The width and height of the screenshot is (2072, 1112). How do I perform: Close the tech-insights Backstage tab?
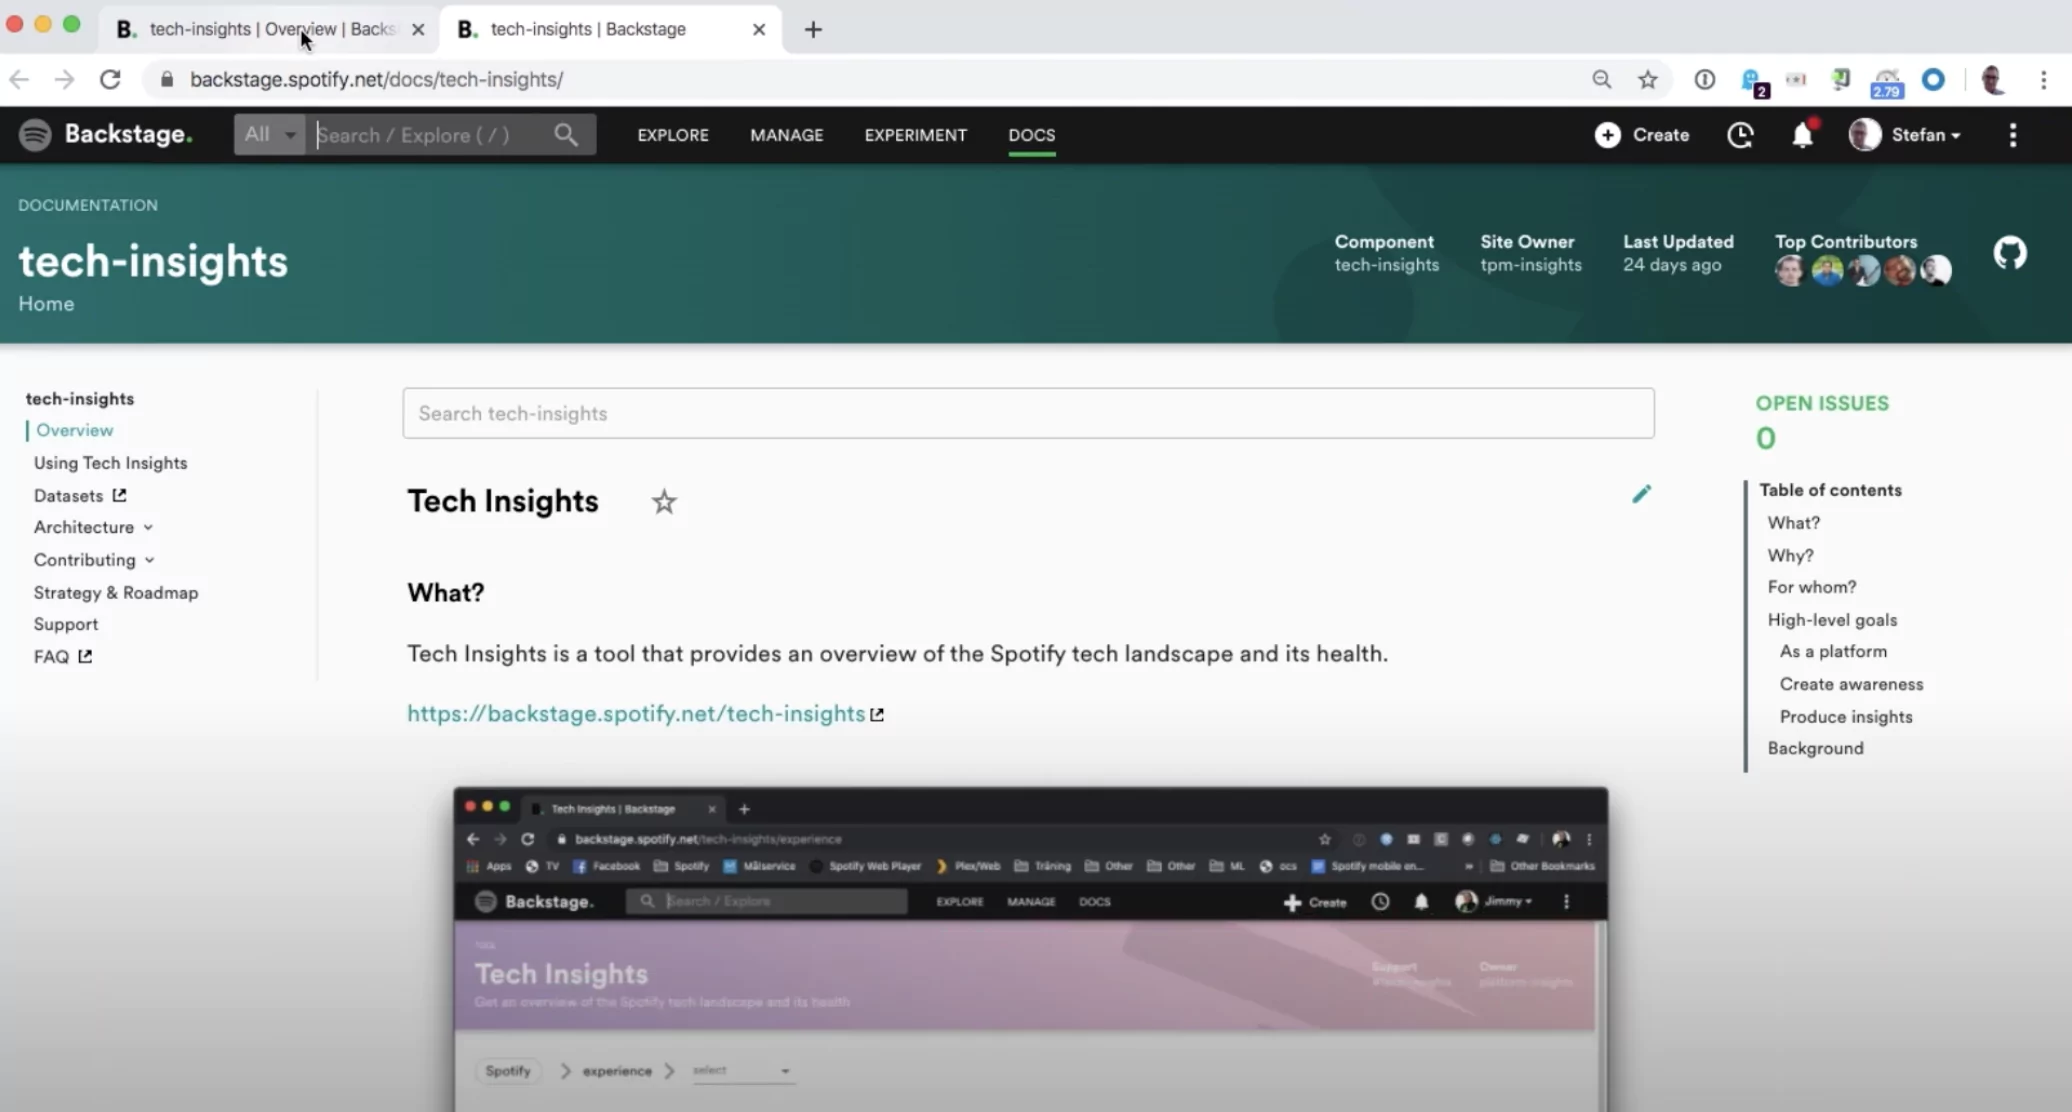coord(759,29)
